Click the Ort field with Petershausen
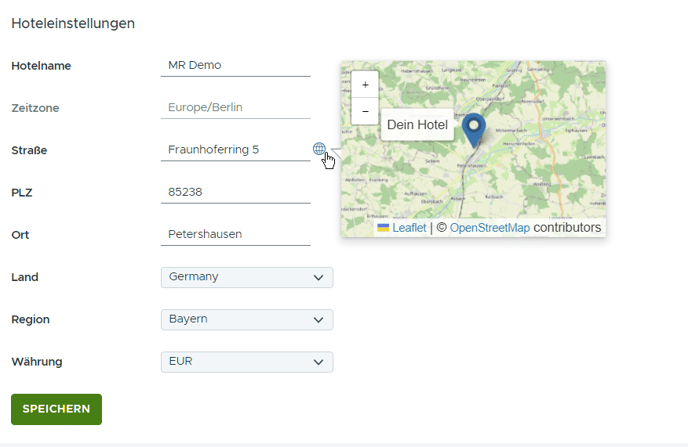The height and width of the screenshot is (447, 688). point(236,235)
